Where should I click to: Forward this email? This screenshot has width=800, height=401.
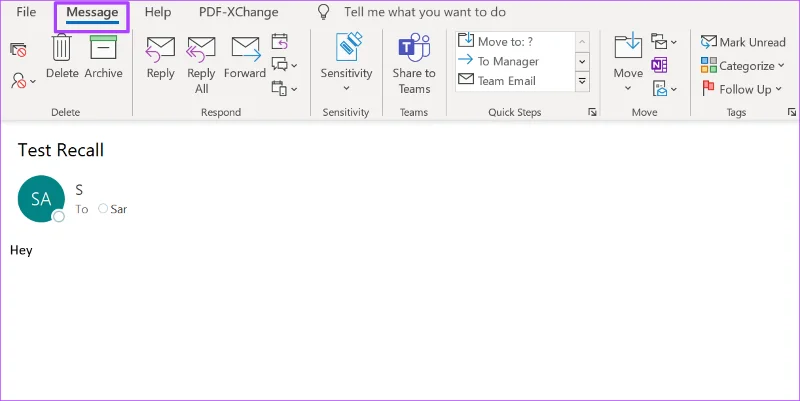[245, 58]
